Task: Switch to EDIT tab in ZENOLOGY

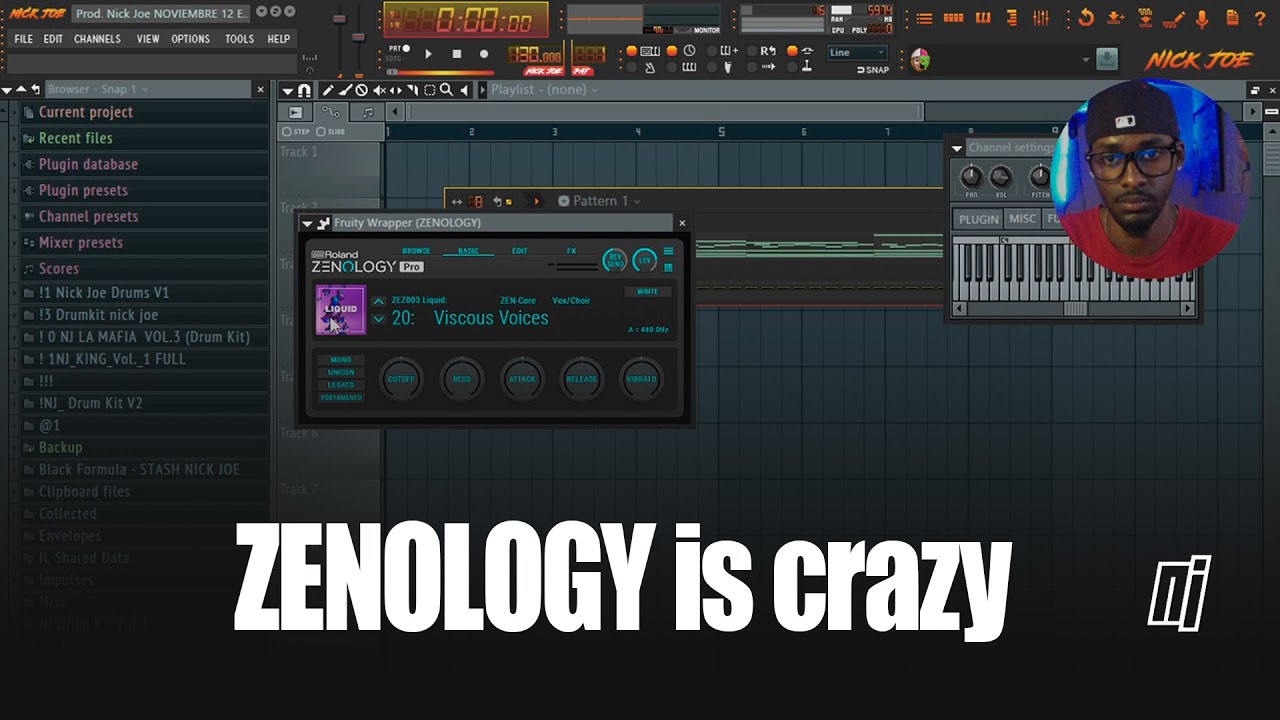Action: (x=520, y=251)
